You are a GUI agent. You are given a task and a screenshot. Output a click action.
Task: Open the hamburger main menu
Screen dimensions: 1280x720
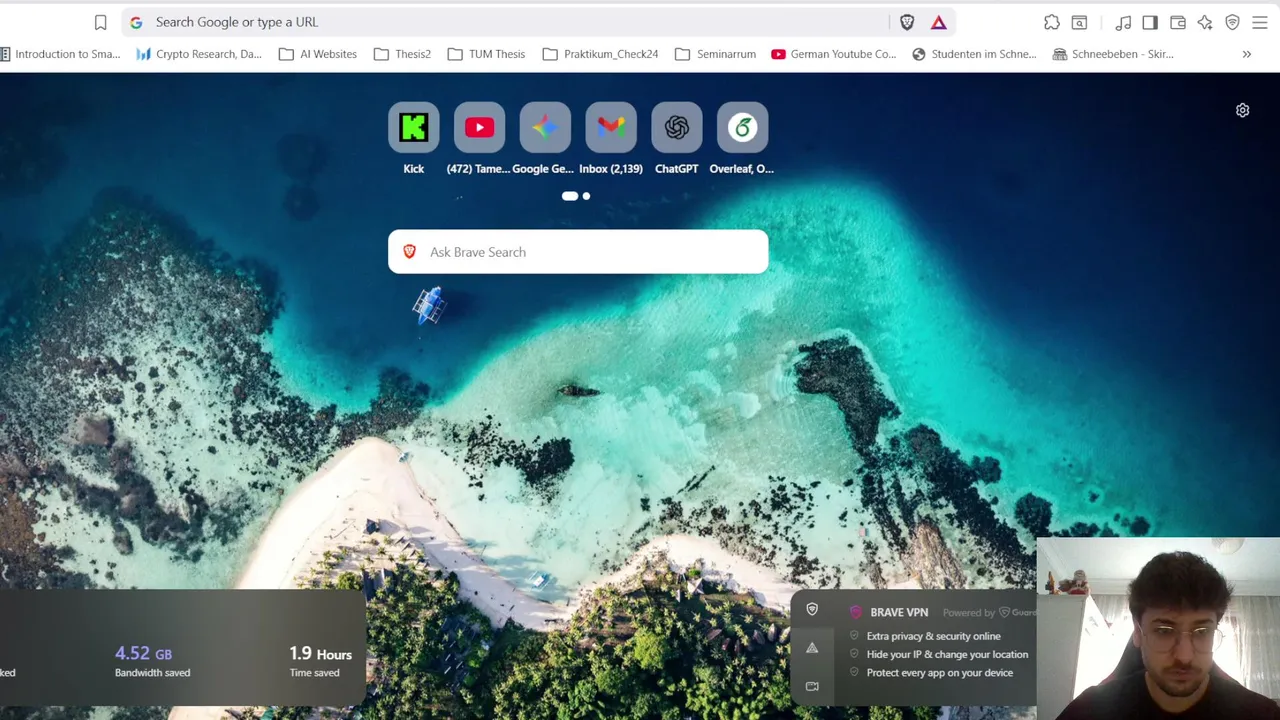[1260, 22]
